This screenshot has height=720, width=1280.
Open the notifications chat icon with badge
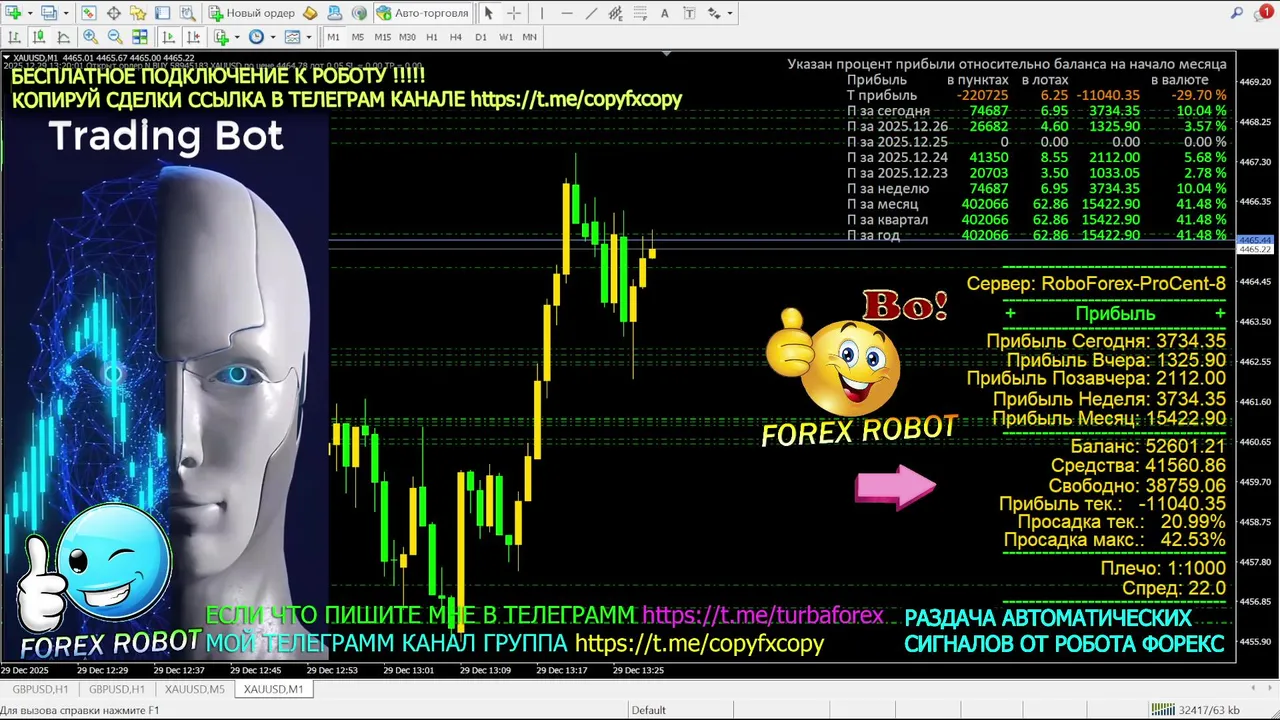click(x=1264, y=13)
